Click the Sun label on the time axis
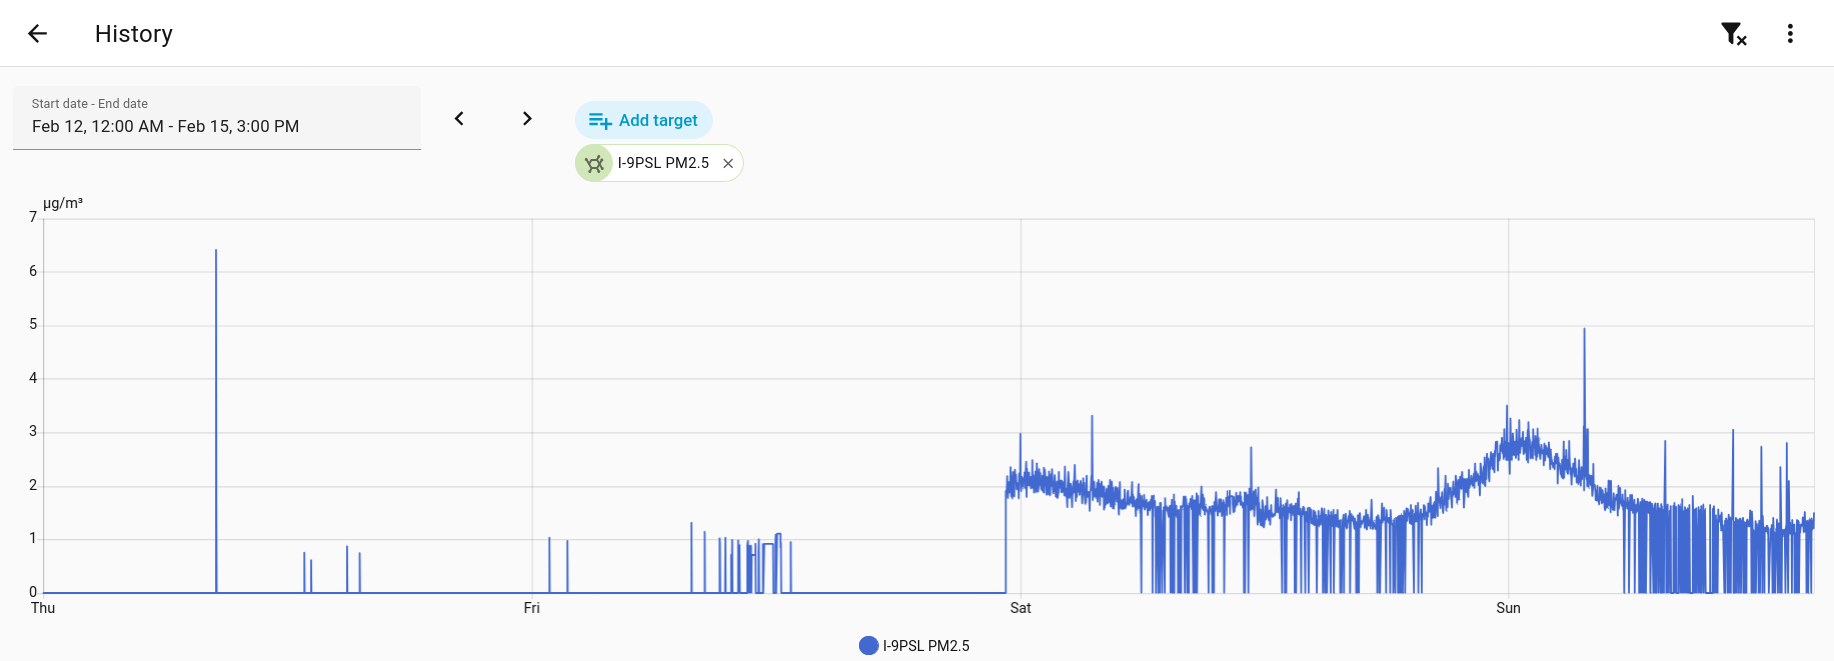This screenshot has width=1834, height=661. coord(1508,608)
